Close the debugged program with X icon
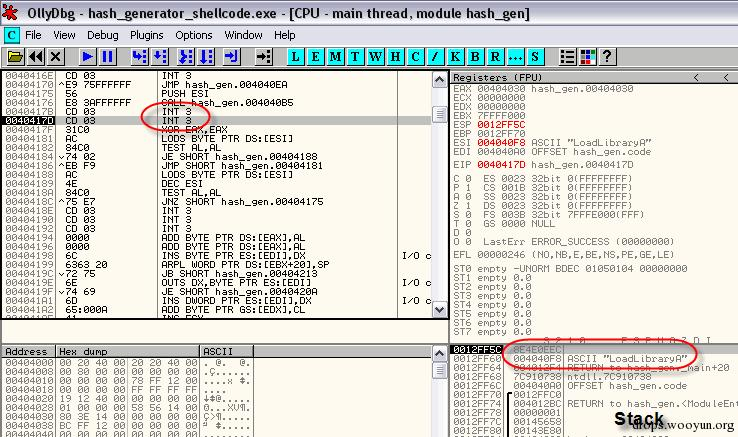The height and width of the screenshot is (437, 738). point(56,57)
